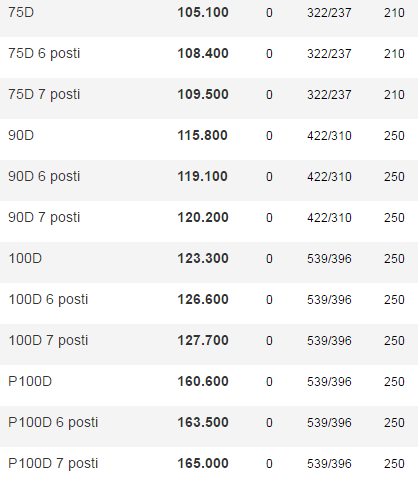Click power value 422/310 in 90D row

pyautogui.click(x=329, y=136)
